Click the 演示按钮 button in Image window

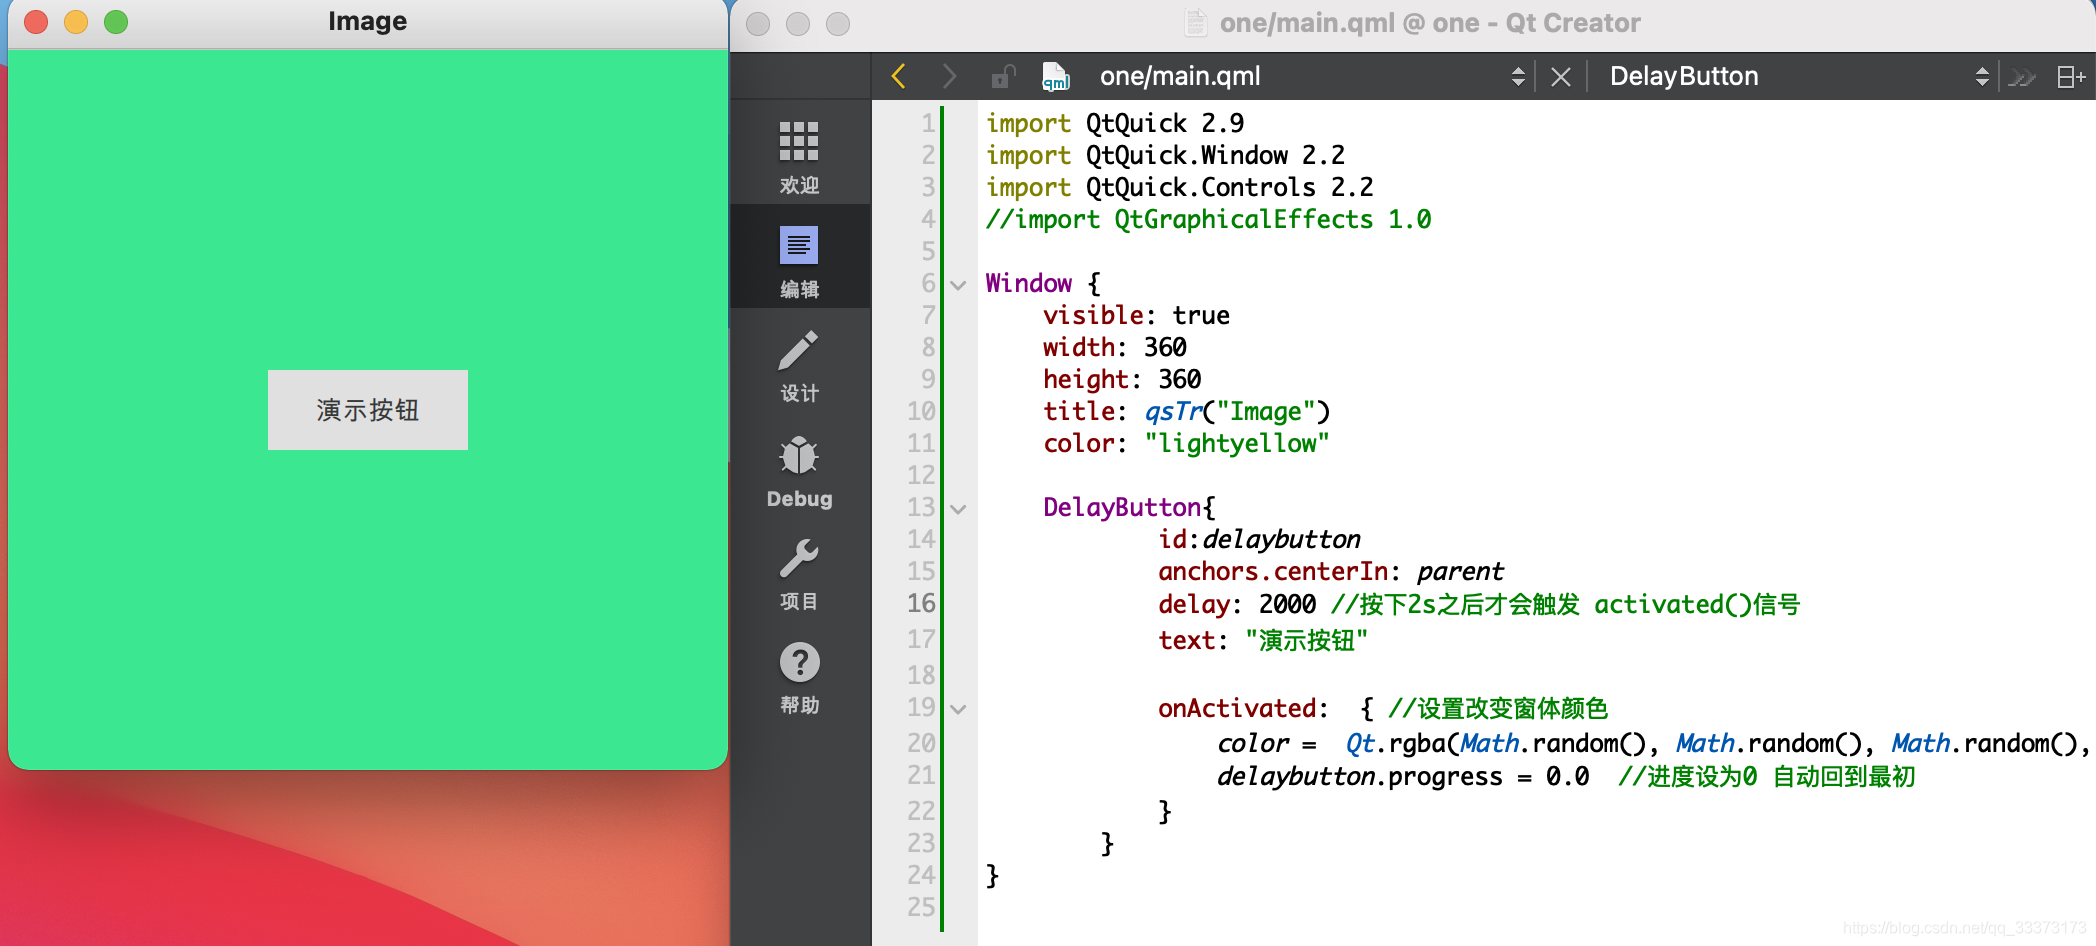367,410
